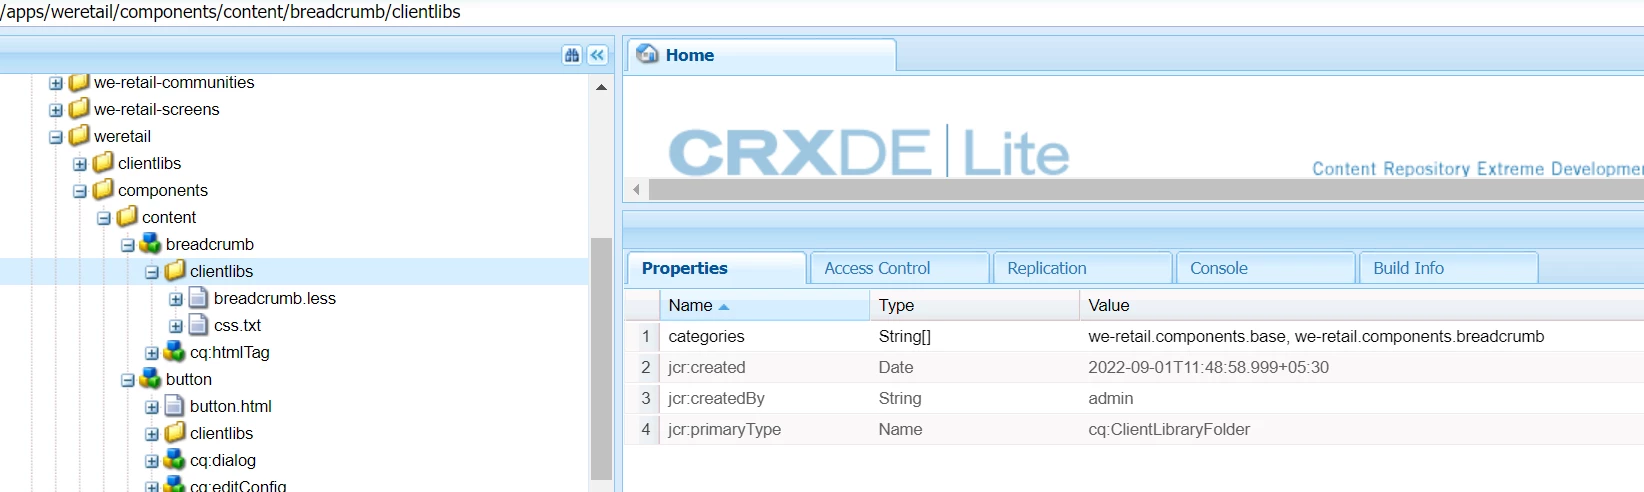Select the Home tab

tap(762, 55)
